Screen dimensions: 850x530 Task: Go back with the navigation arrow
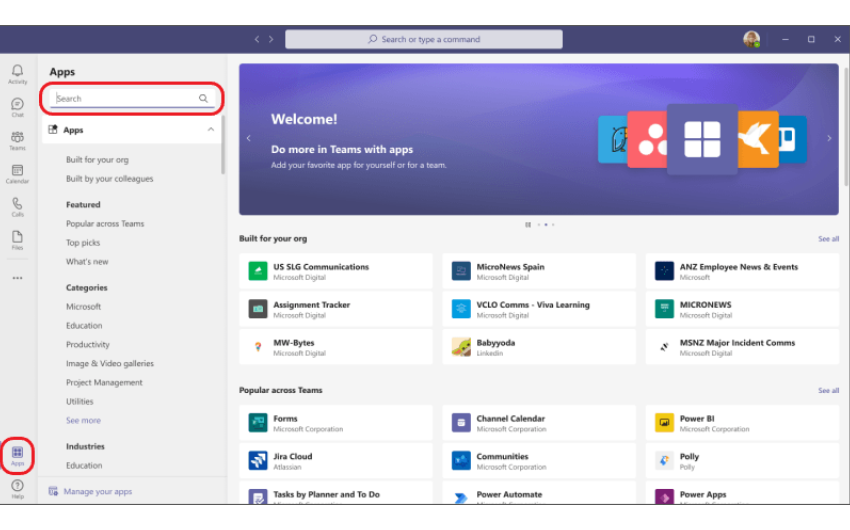(257, 39)
